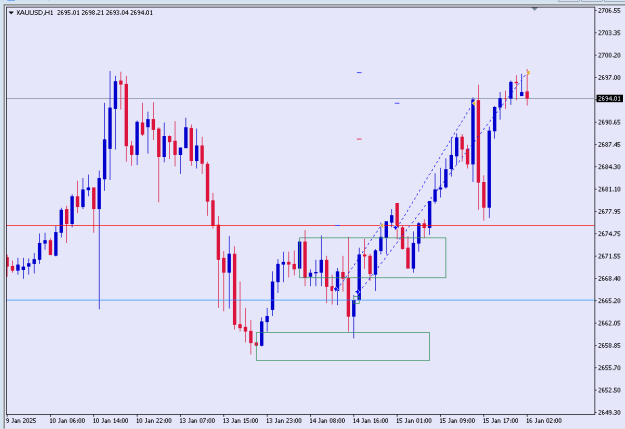The width and height of the screenshot is (625, 429).
Task: Click price axis label 2668.40
Action: pyautogui.click(x=610, y=278)
